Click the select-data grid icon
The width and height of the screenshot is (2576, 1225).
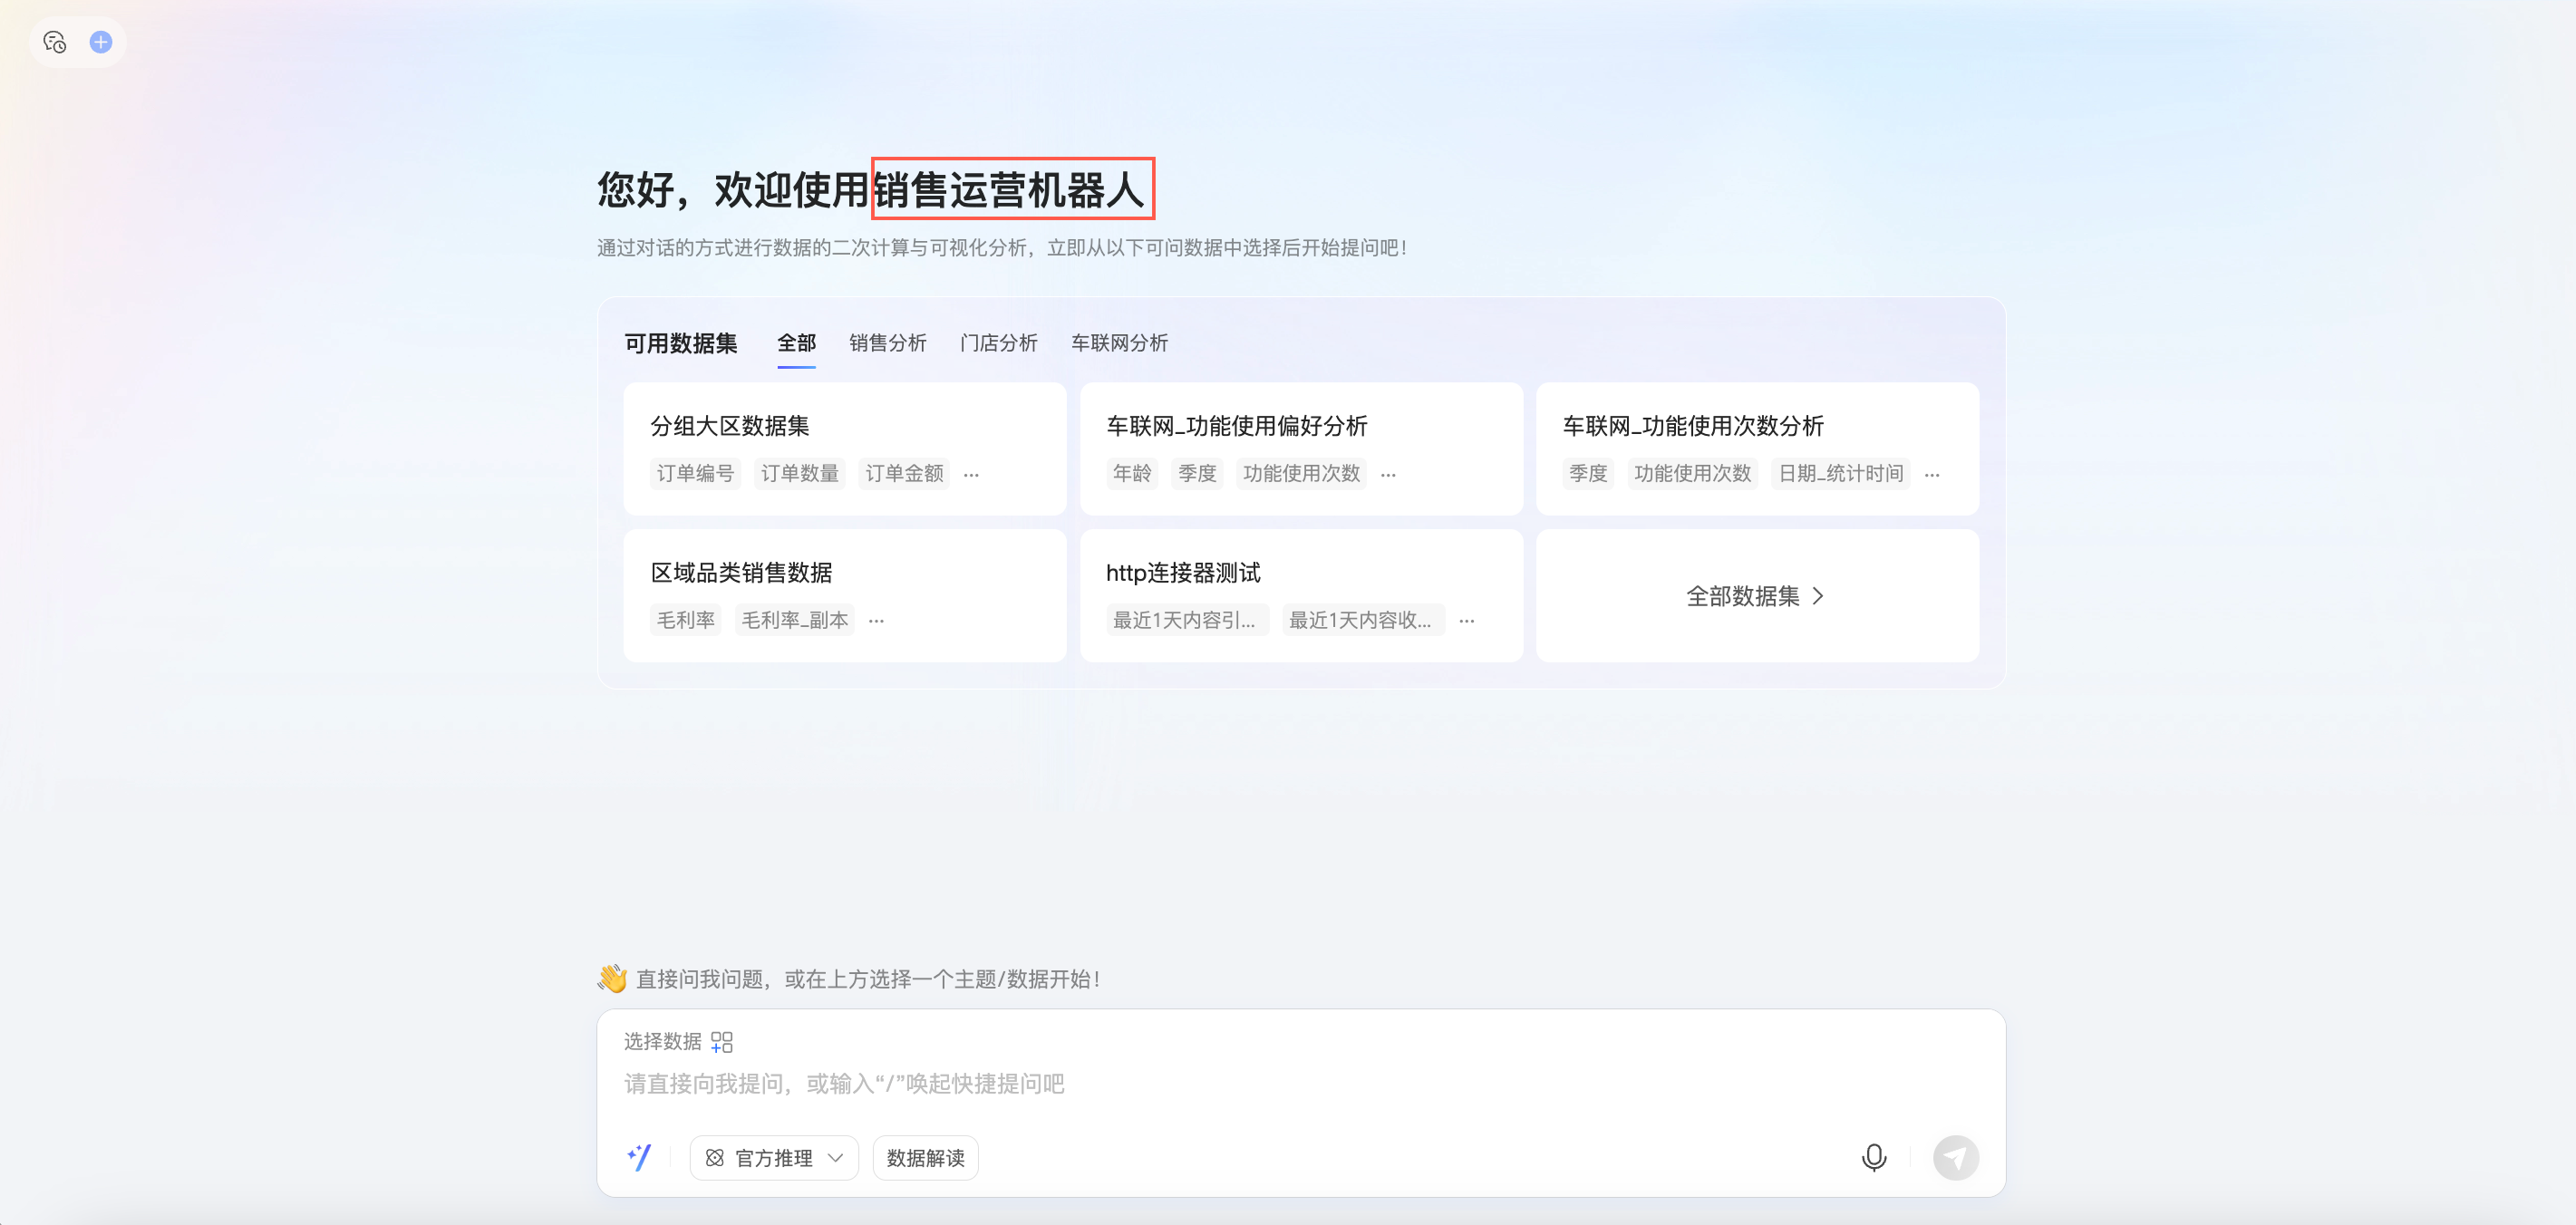722,1042
